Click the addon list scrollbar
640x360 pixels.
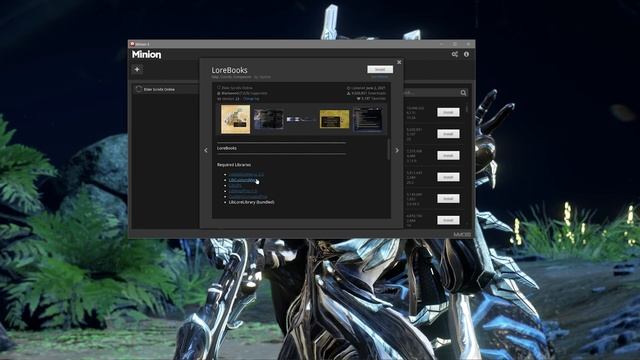[x=467, y=108]
